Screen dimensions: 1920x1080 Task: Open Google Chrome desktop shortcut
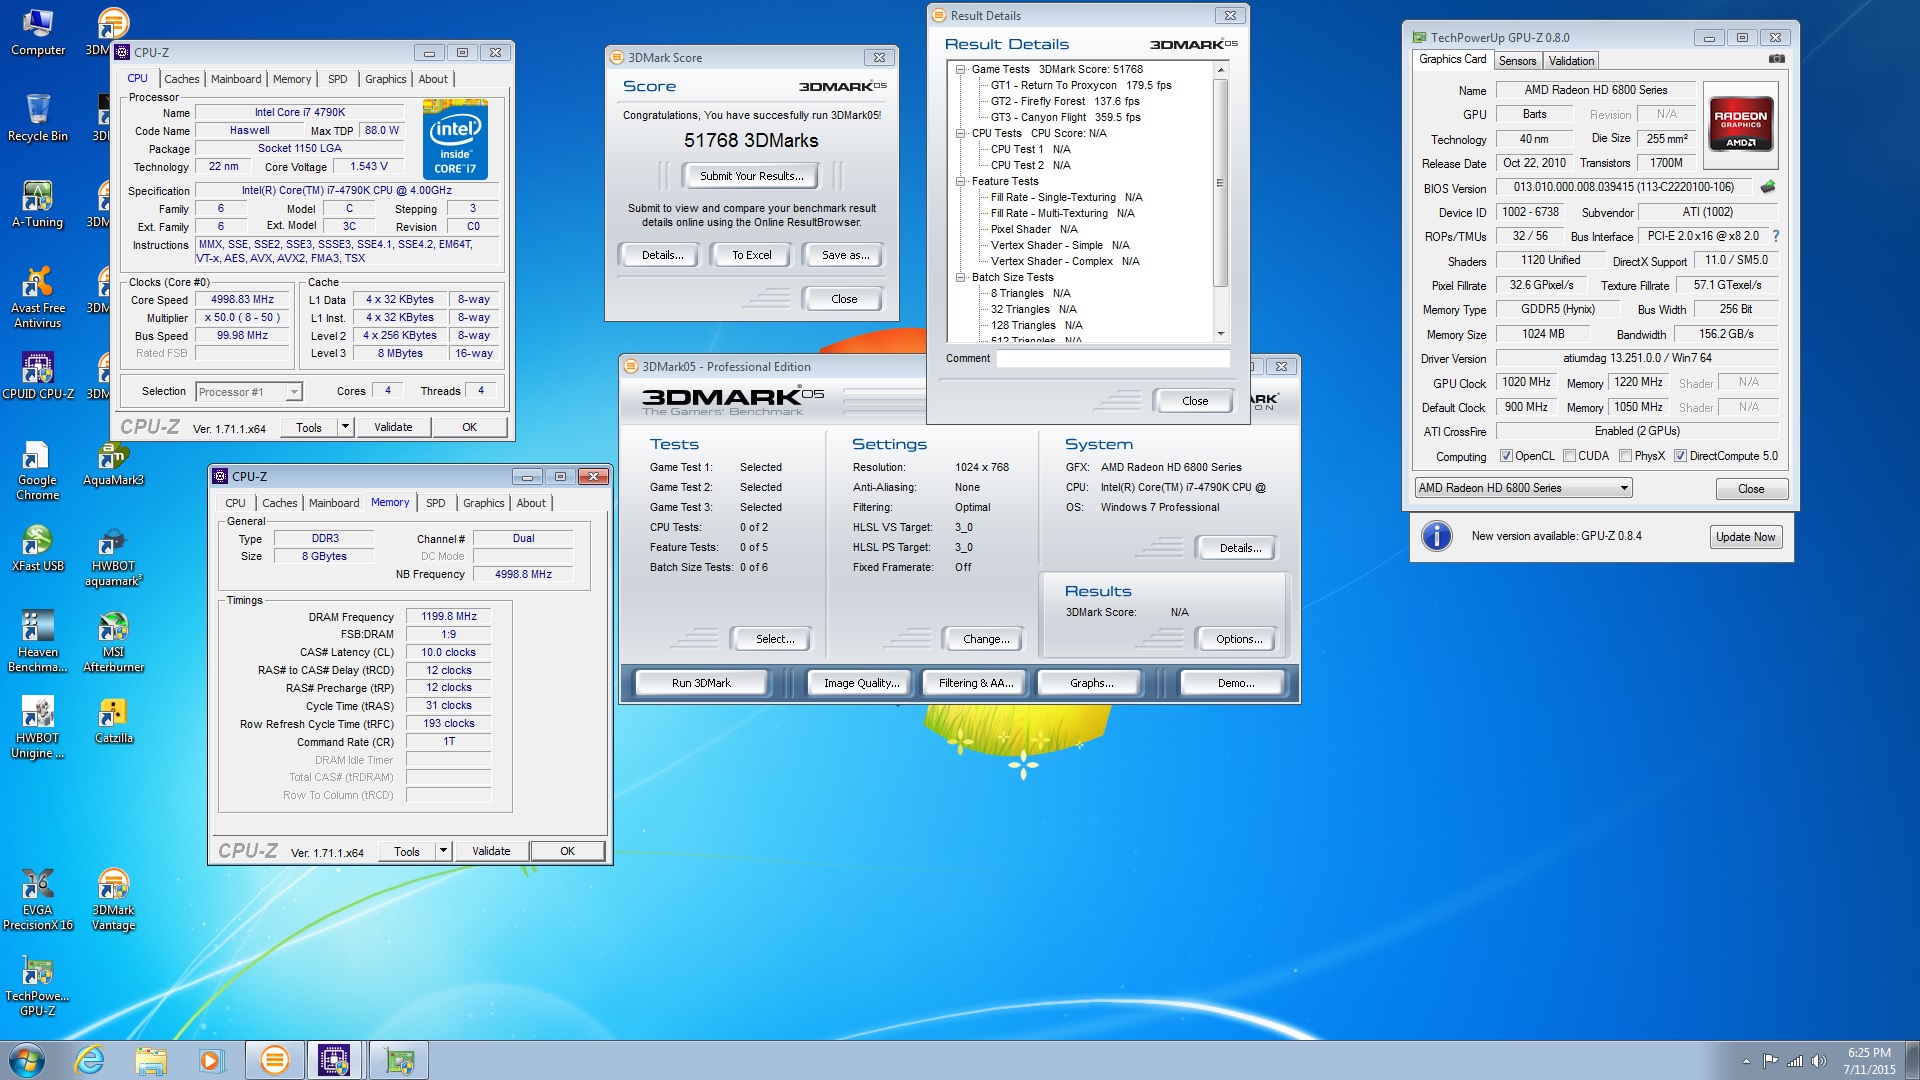(38, 469)
